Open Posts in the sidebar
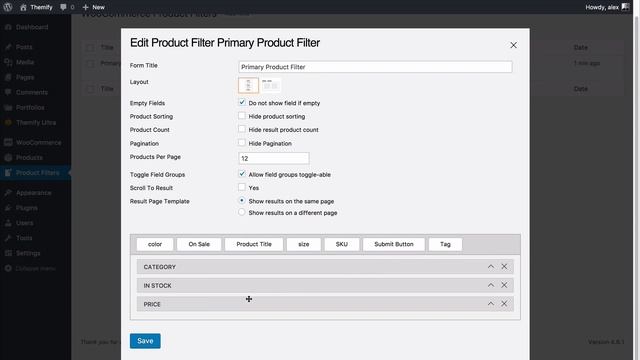 coord(24,47)
